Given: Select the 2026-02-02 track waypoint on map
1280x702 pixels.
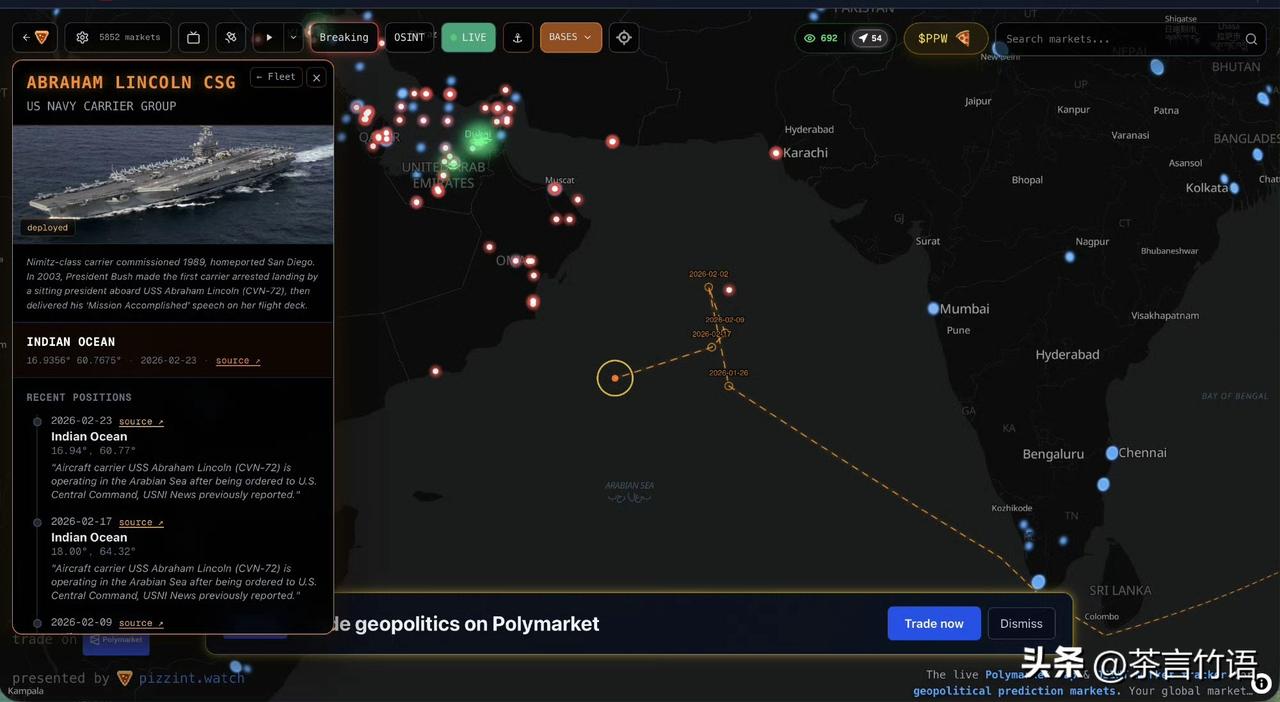Looking at the screenshot, I should click(709, 287).
